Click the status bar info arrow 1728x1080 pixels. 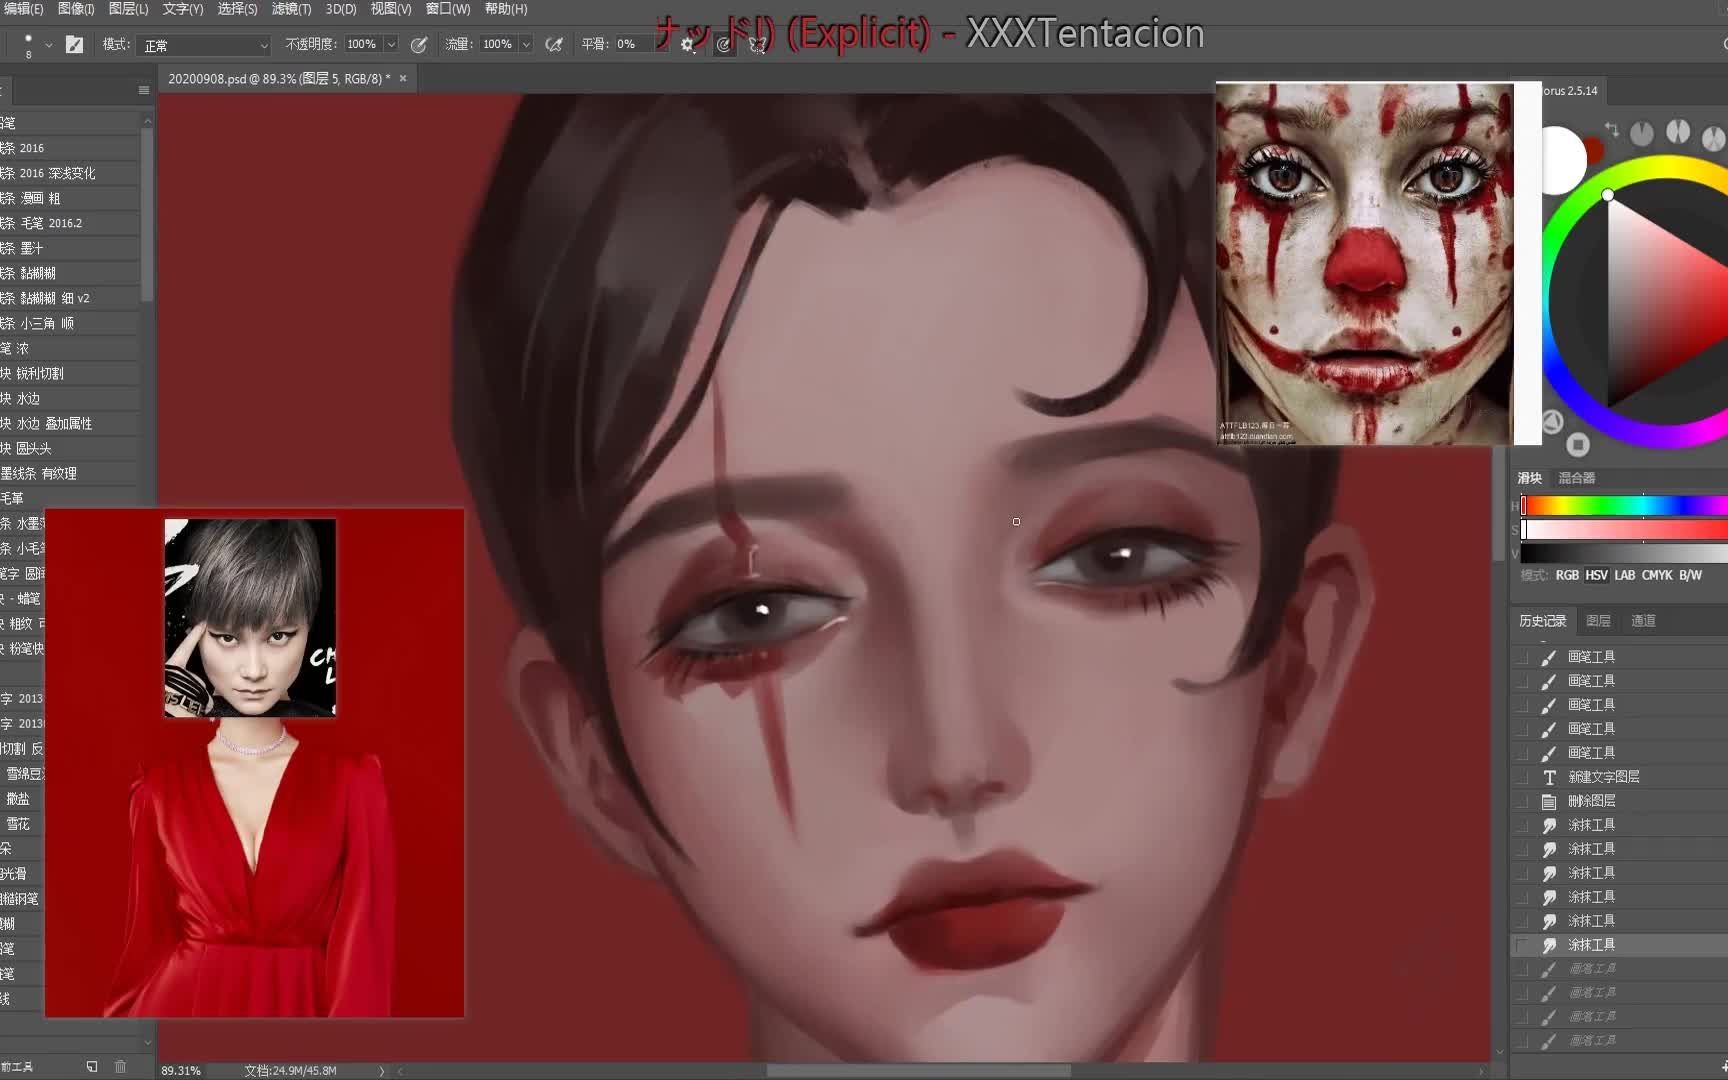point(381,1070)
